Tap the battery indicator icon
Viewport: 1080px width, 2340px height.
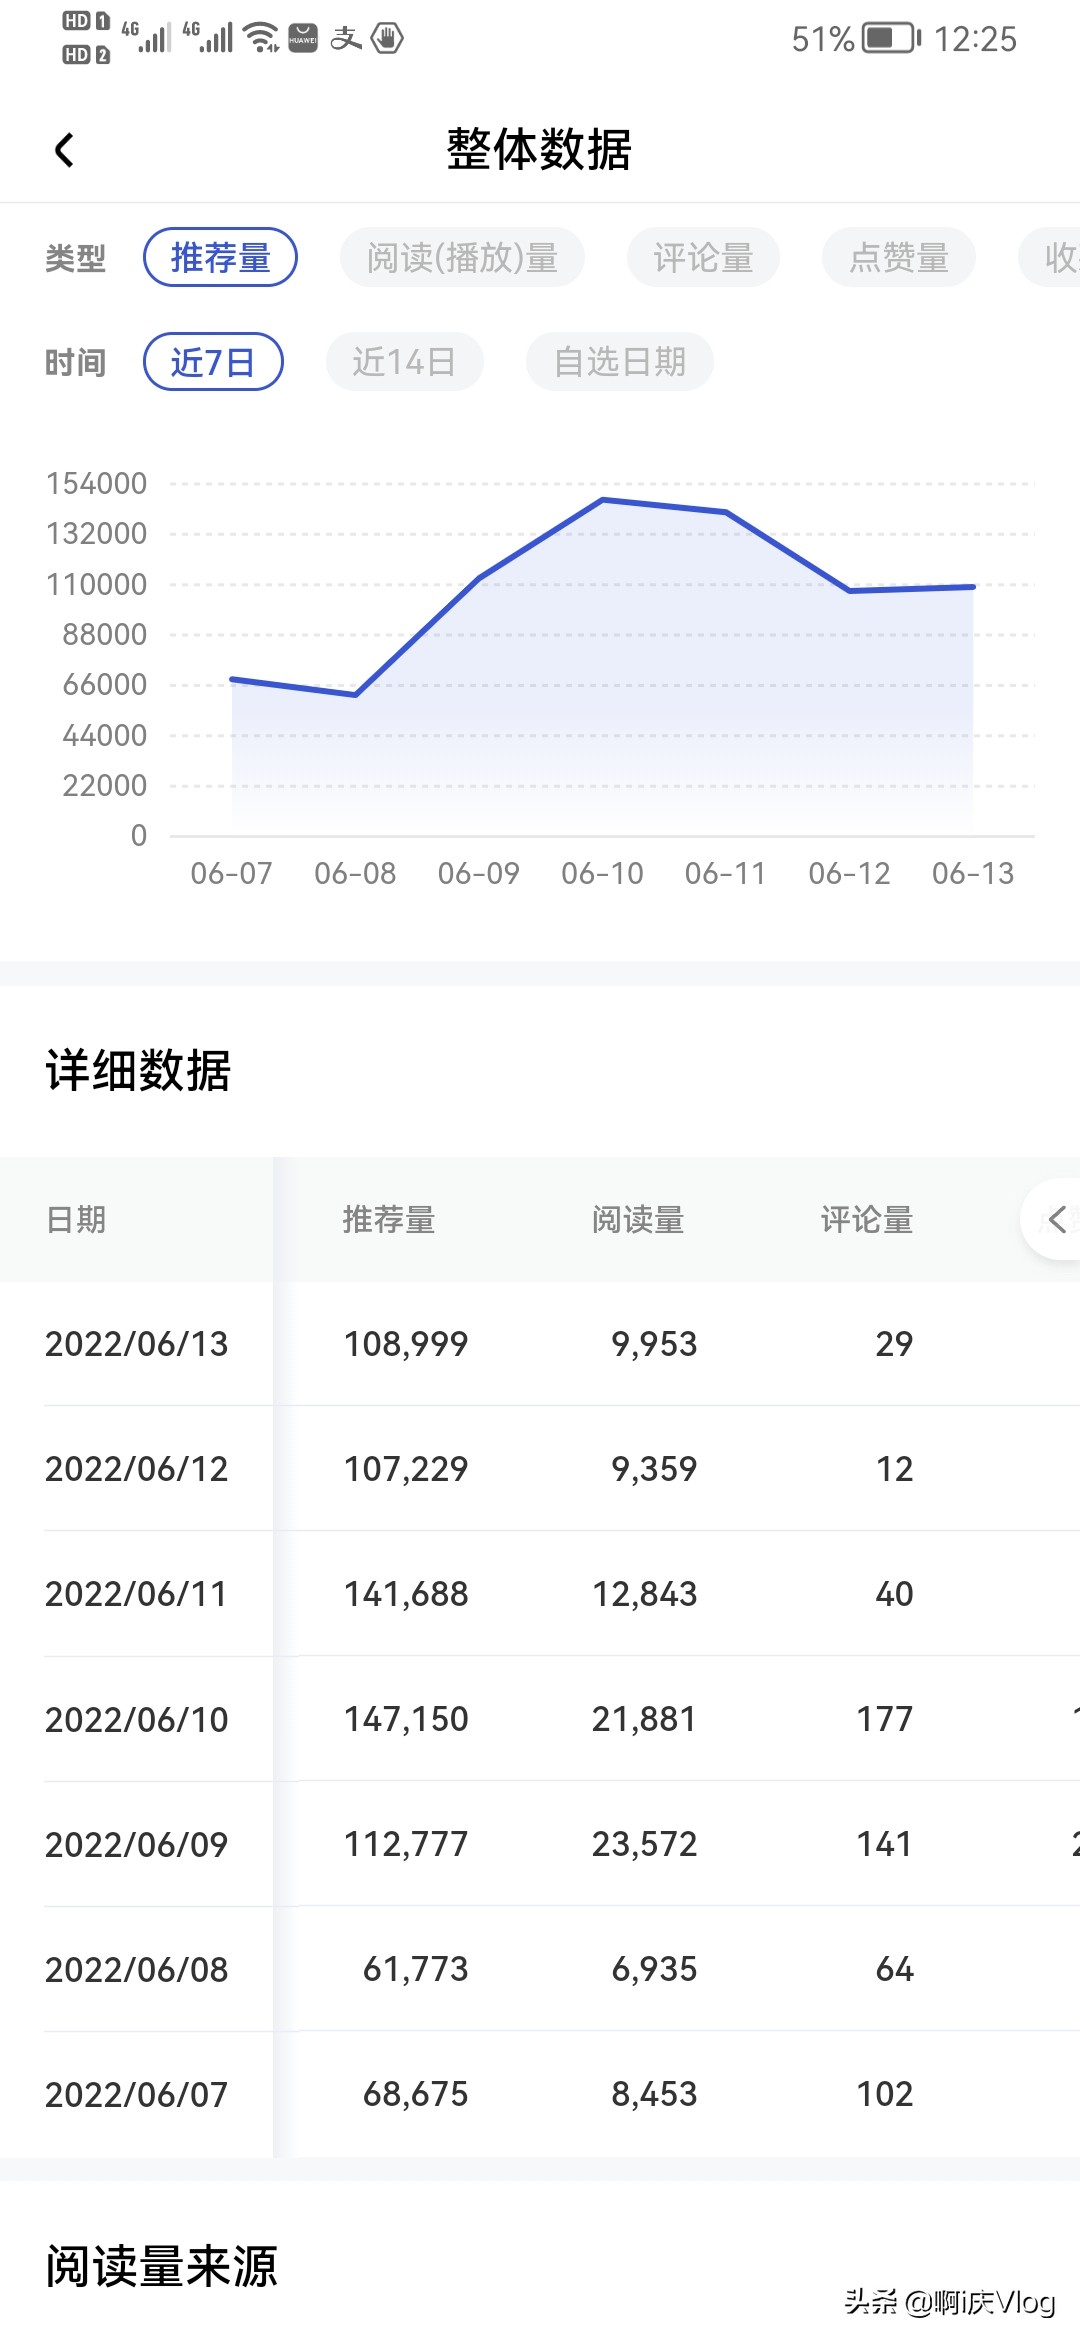pyautogui.click(x=891, y=39)
